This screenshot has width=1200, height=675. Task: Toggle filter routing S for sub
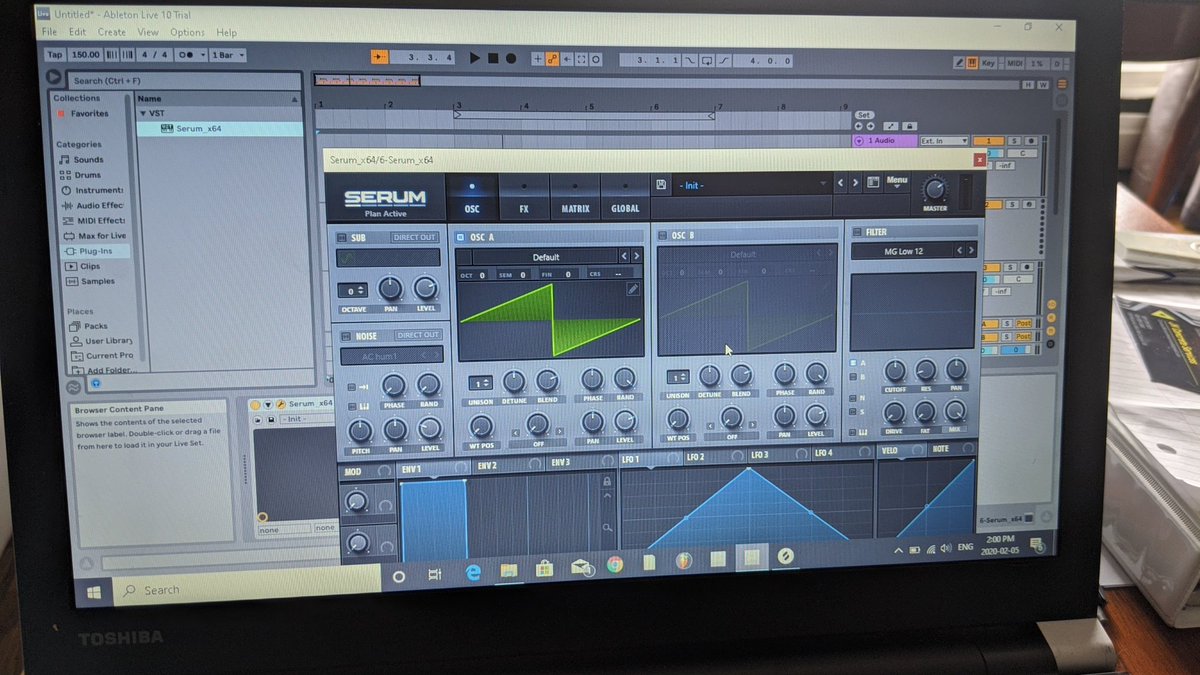click(854, 413)
